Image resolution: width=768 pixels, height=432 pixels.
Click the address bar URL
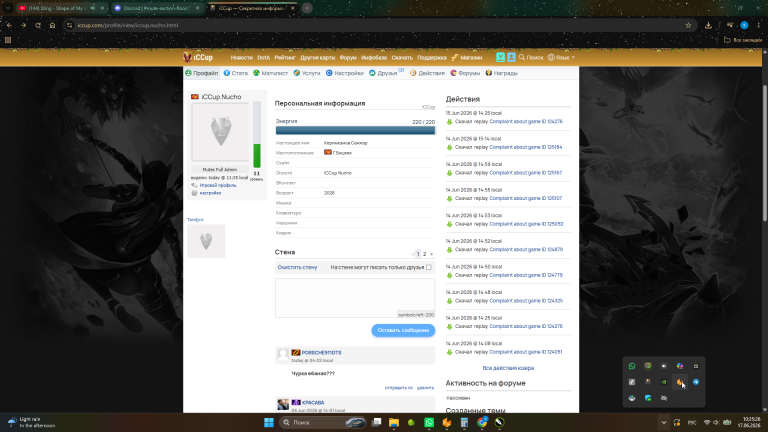coord(128,25)
